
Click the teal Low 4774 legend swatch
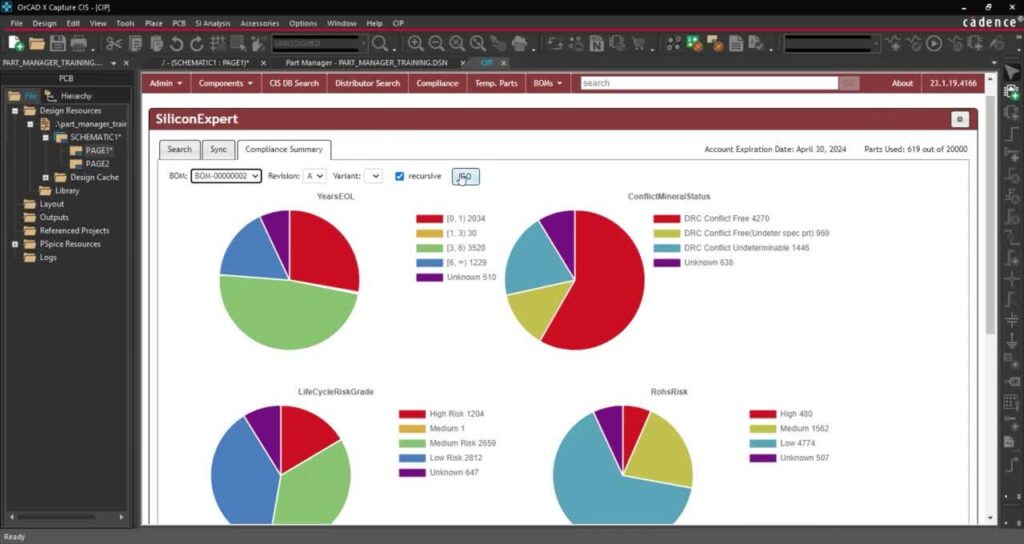(x=763, y=443)
